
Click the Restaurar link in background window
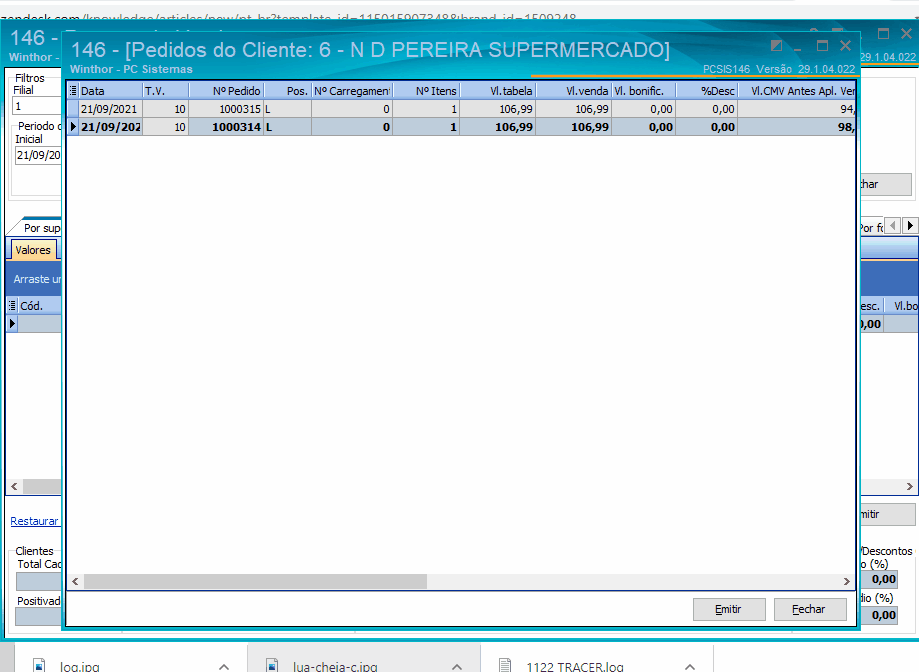35,521
